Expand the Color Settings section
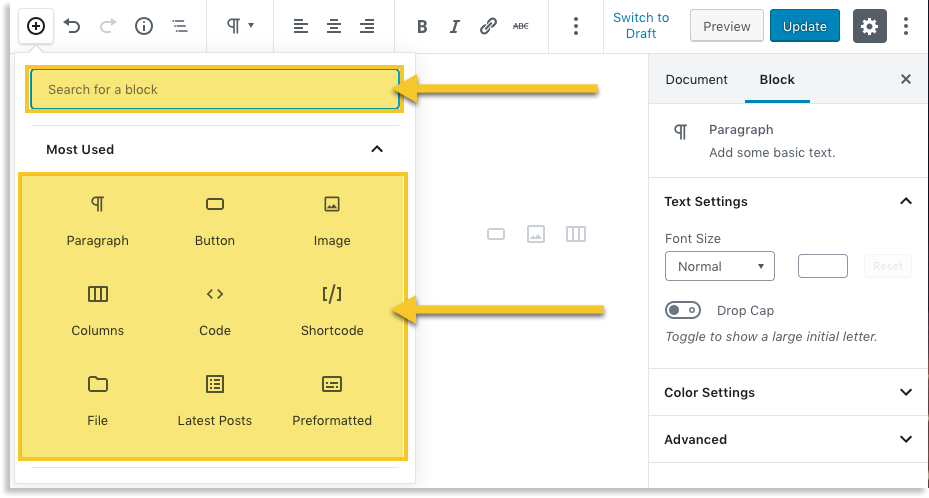929x498 pixels. coord(788,392)
